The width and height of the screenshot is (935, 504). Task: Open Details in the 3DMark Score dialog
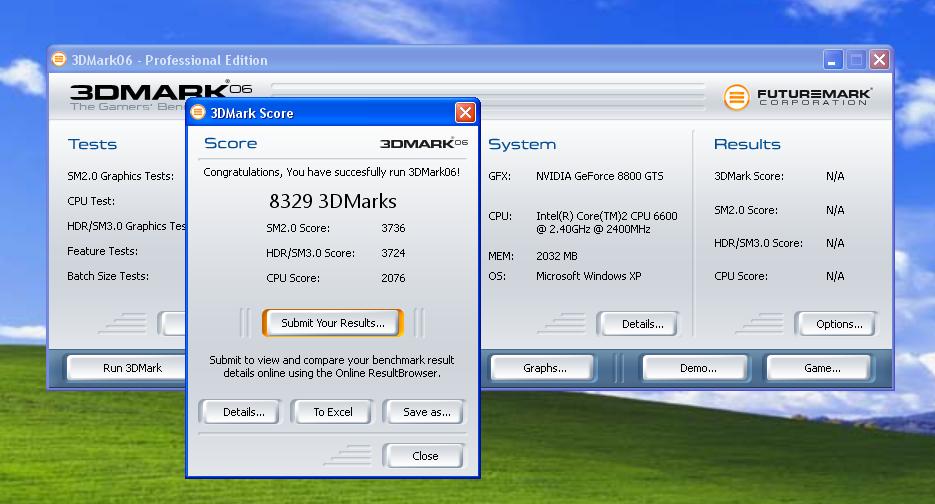tap(240, 412)
